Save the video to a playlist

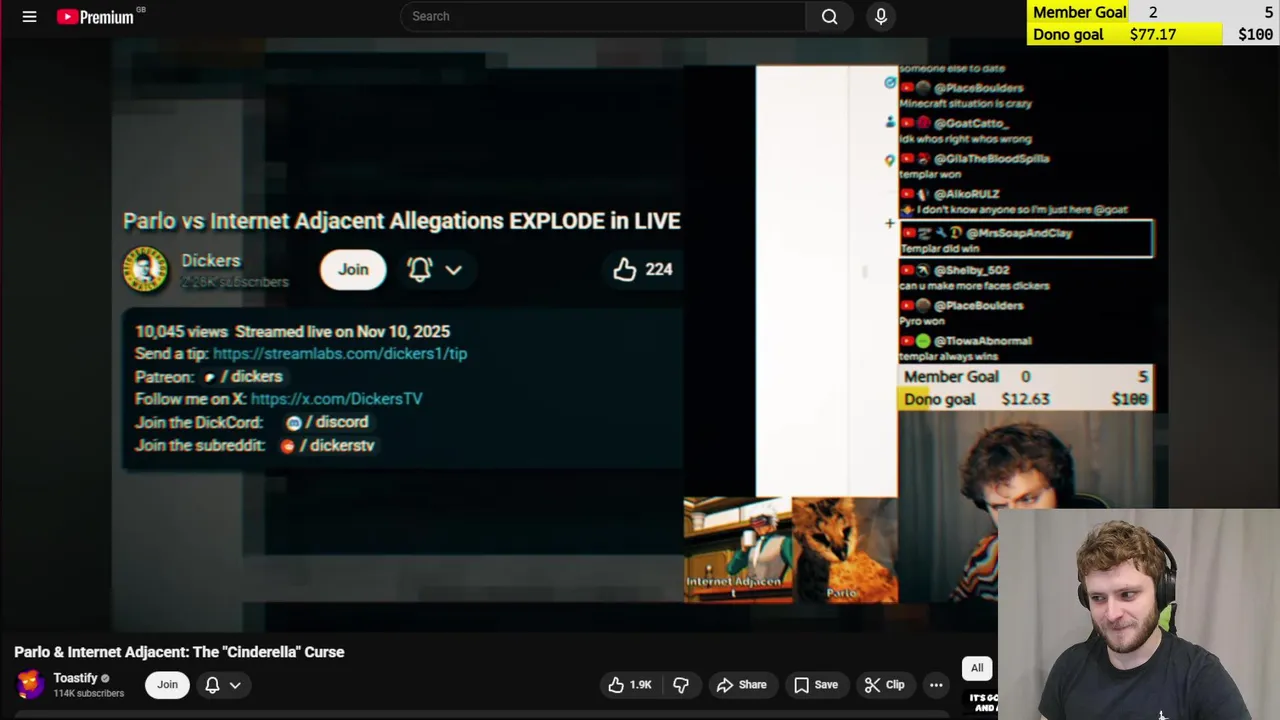pos(816,685)
